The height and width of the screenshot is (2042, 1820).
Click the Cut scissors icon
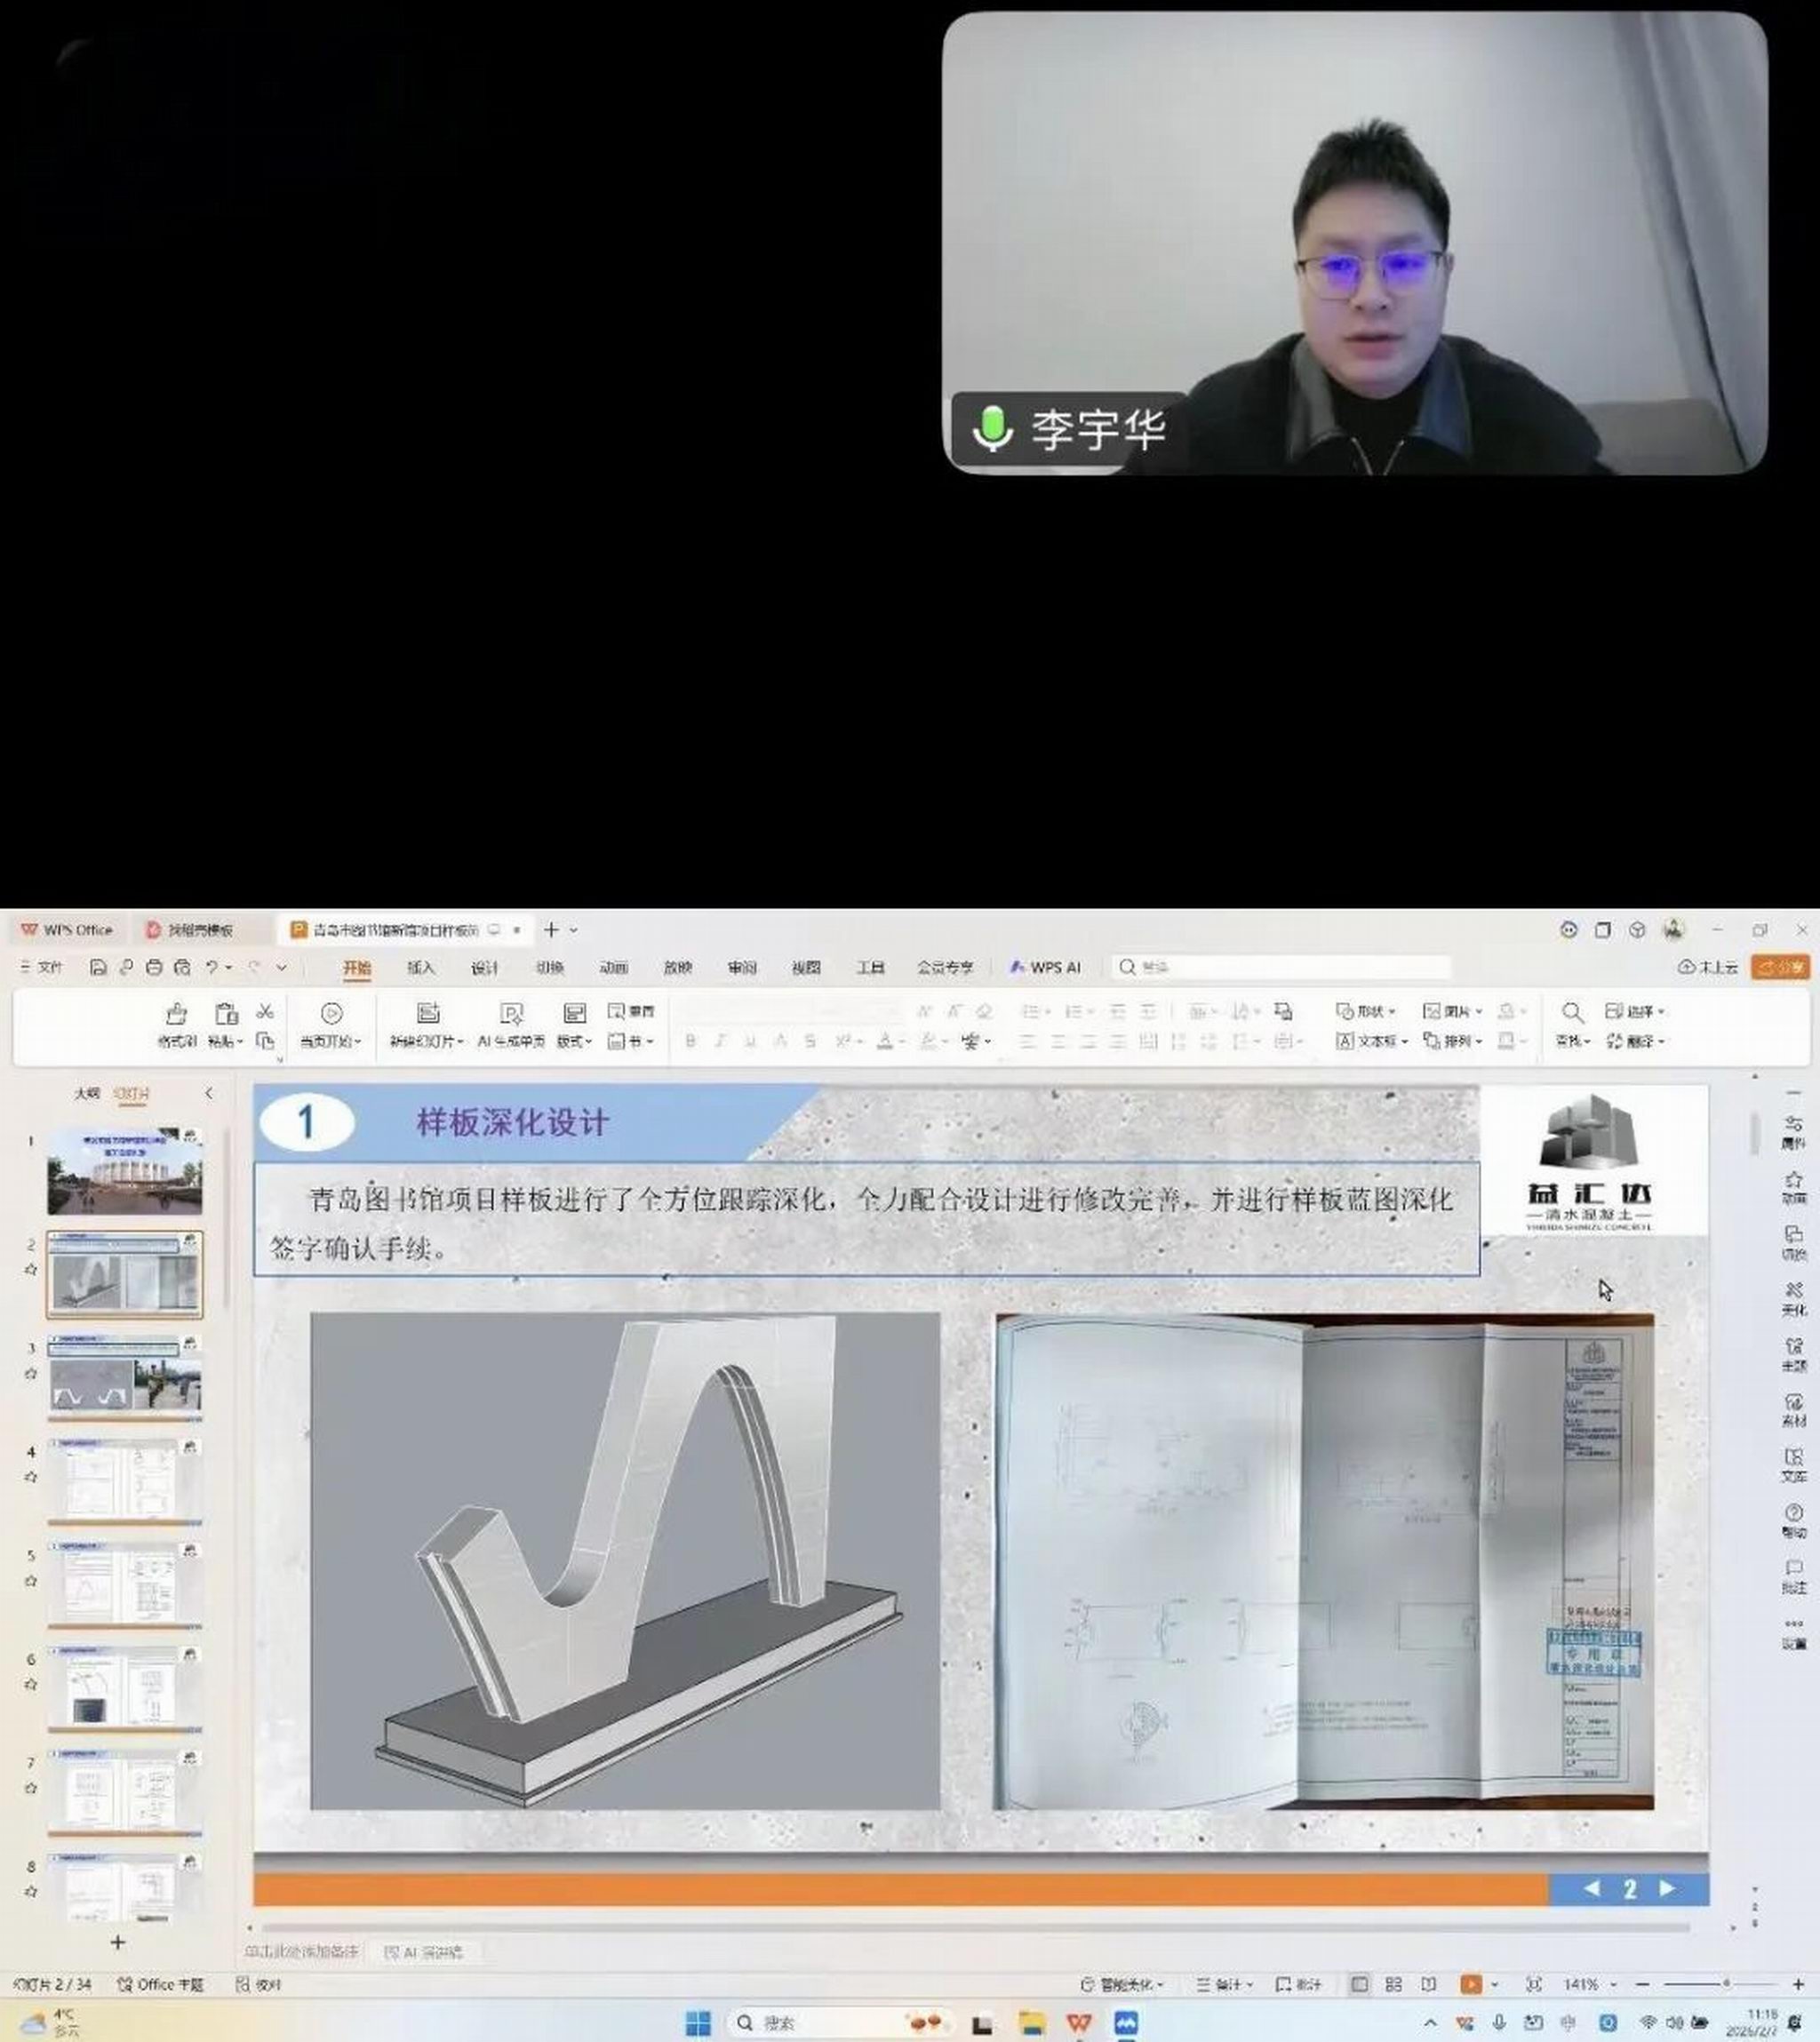(x=265, y=1012)
